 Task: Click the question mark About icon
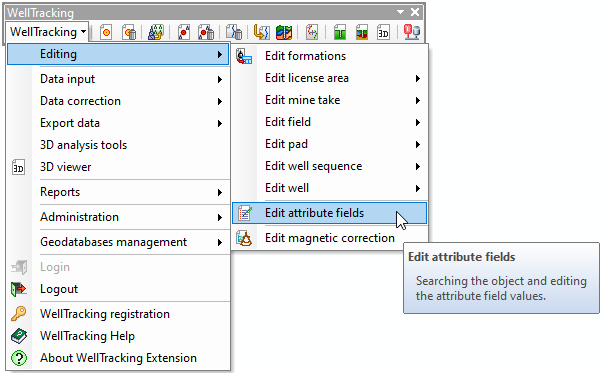18,358
